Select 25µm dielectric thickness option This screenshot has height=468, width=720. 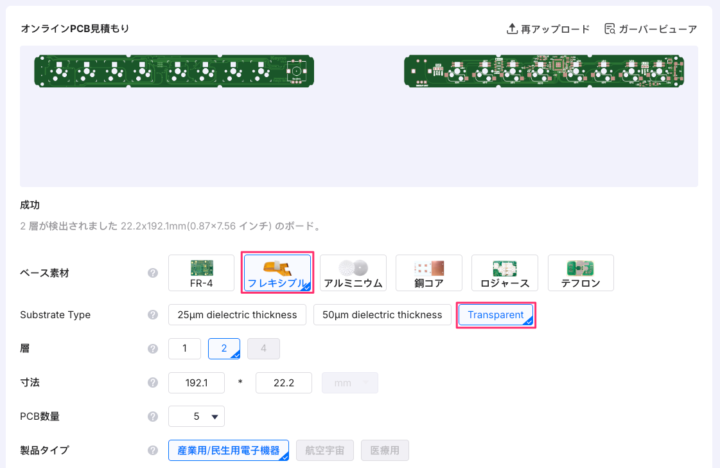click(x=237, y=315)
